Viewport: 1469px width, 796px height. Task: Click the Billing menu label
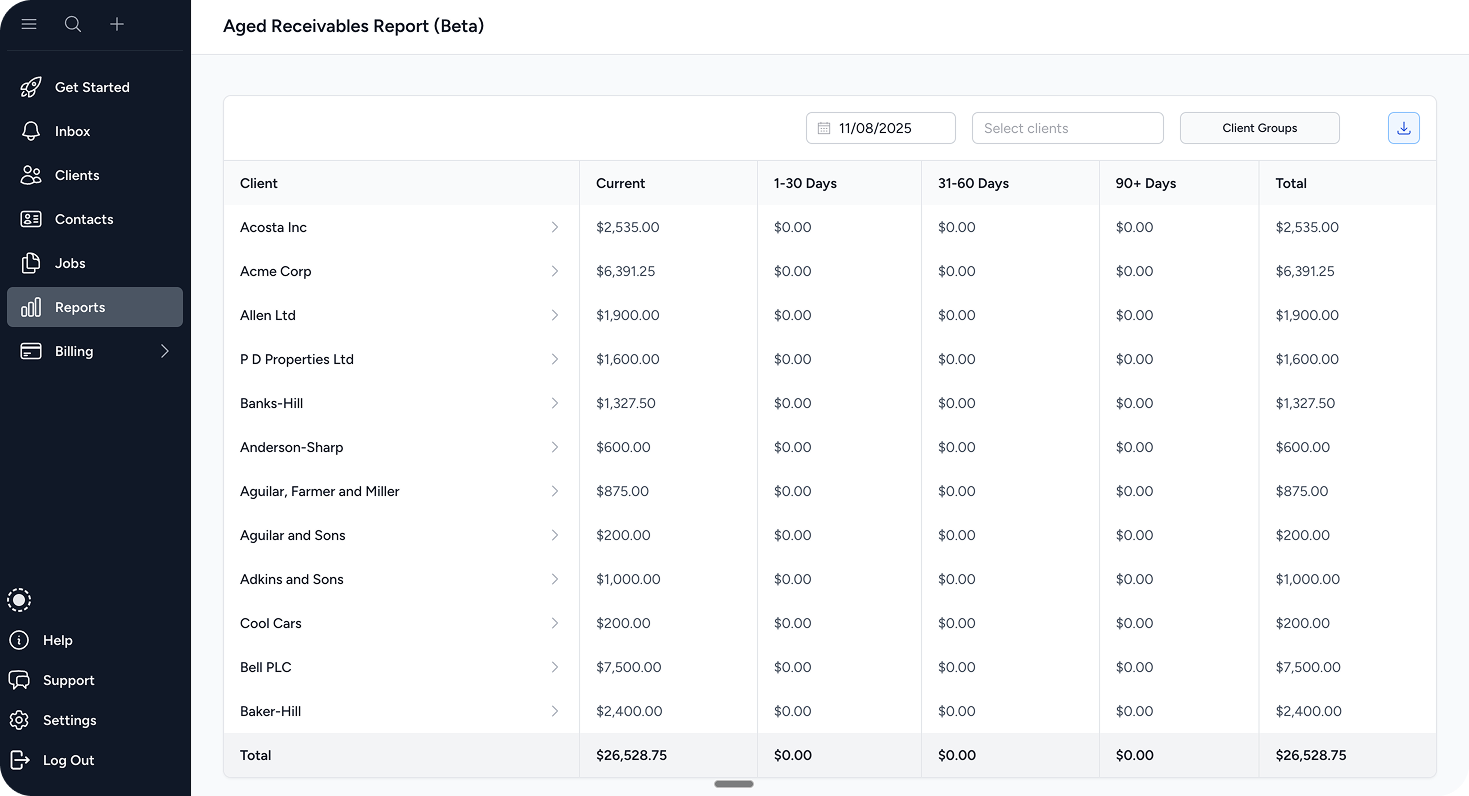coord(74,351)
